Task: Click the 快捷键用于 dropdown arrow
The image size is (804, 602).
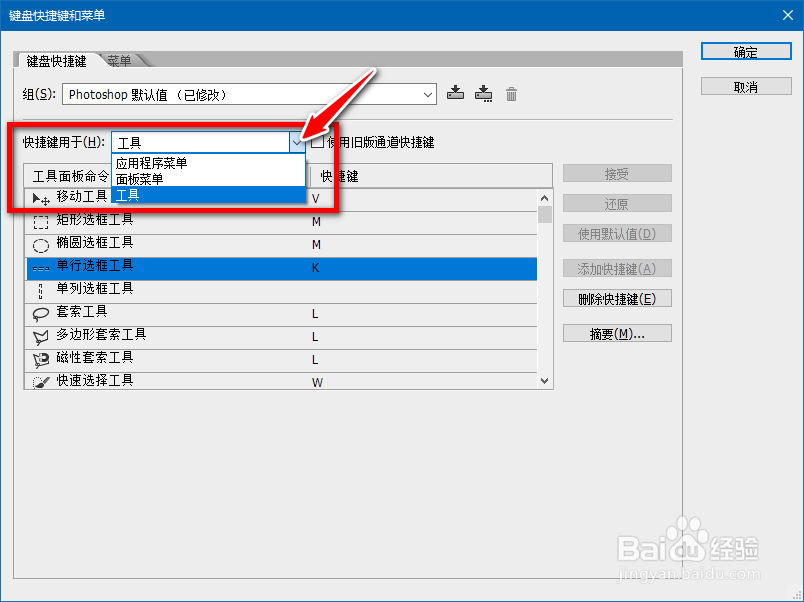Action: (x=297, y=143)
